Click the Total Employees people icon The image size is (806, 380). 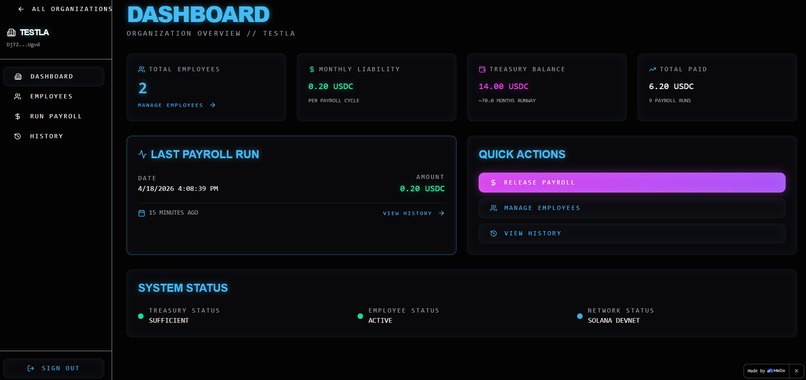[141, 69]
